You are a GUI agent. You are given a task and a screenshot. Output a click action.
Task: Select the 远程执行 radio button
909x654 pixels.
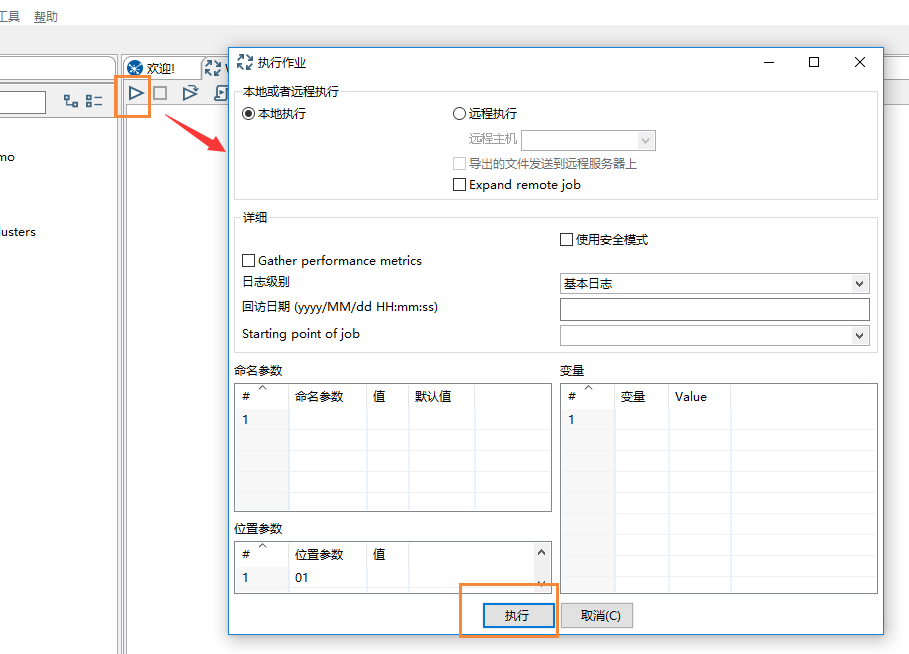tap(459, 112)
